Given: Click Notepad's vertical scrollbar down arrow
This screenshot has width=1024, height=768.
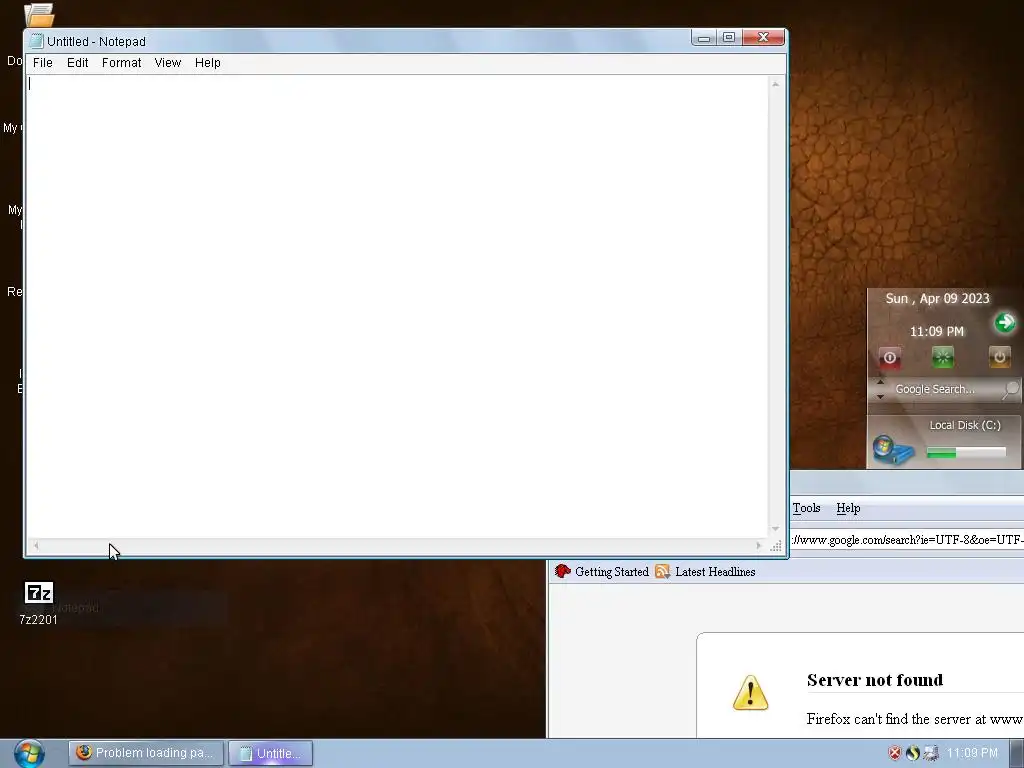Looking at the screenshot, I should tap(775, 529).
